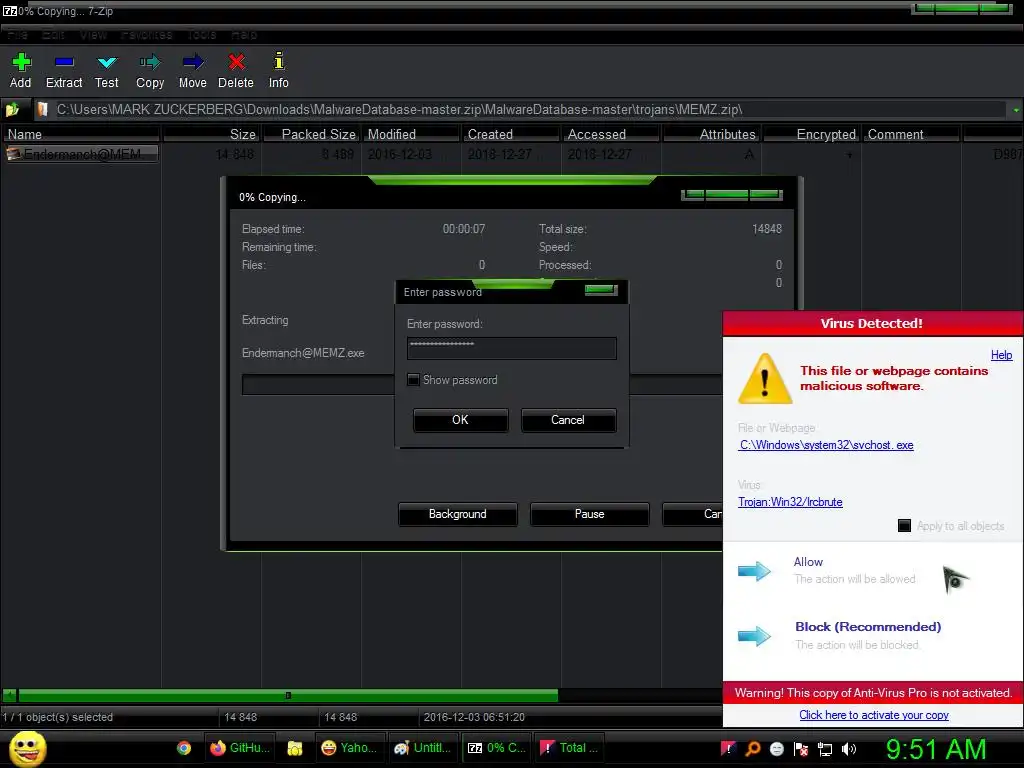This screenshot has width=1024, height=768.
Task: Open the C:\Windows\system32\svchost.exe link
Action: [825, 445]
